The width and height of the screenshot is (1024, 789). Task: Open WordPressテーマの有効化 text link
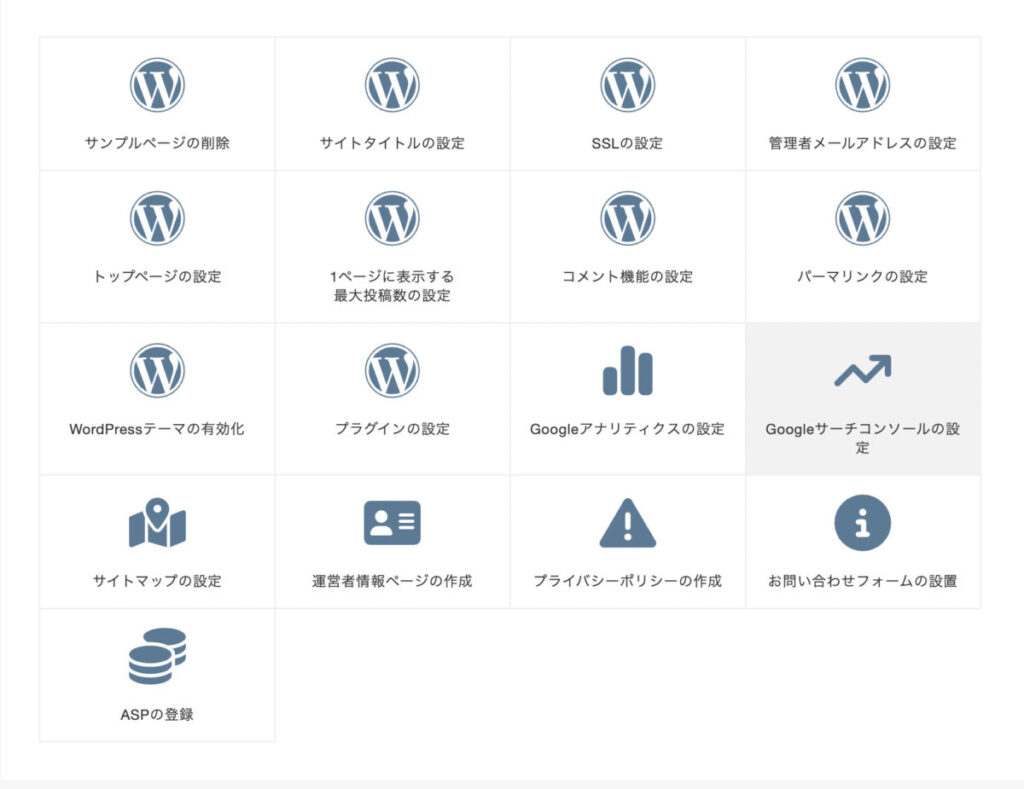(157, 428)
